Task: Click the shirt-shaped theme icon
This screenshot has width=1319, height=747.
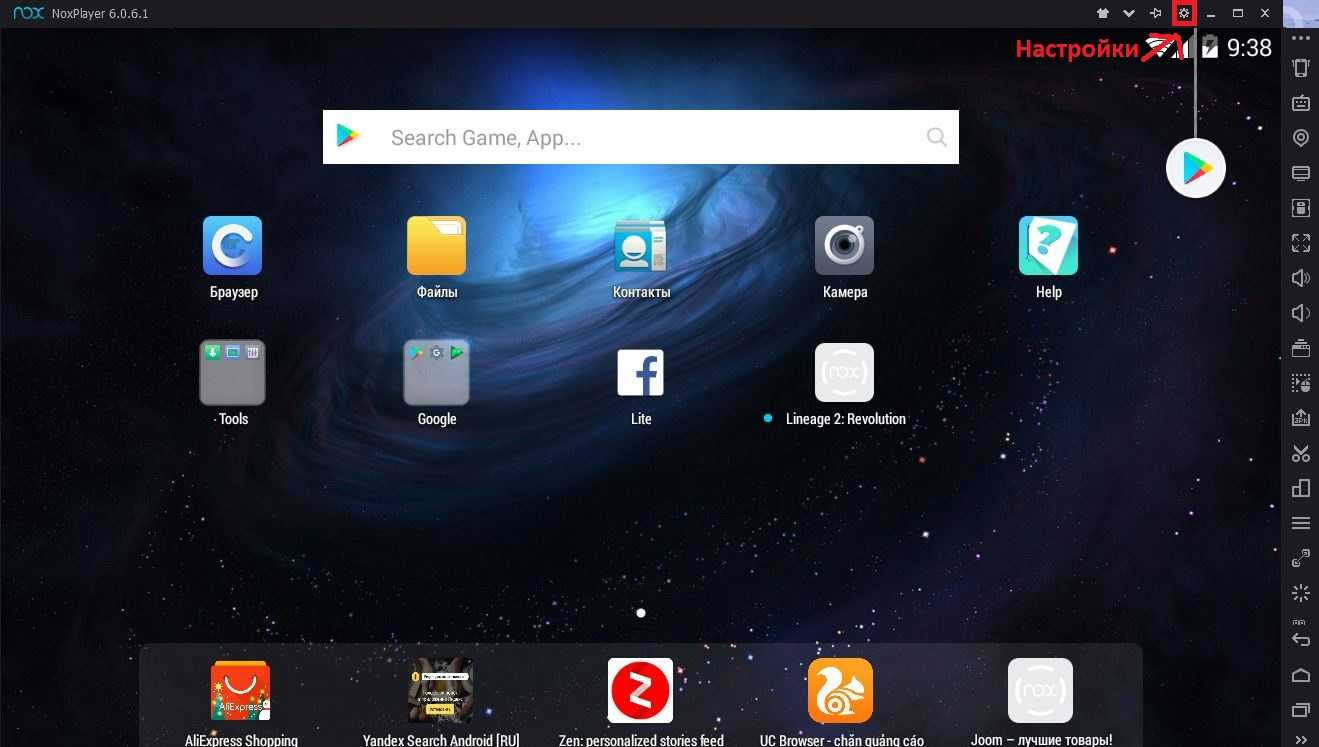Action: [x=1103, y=13]
